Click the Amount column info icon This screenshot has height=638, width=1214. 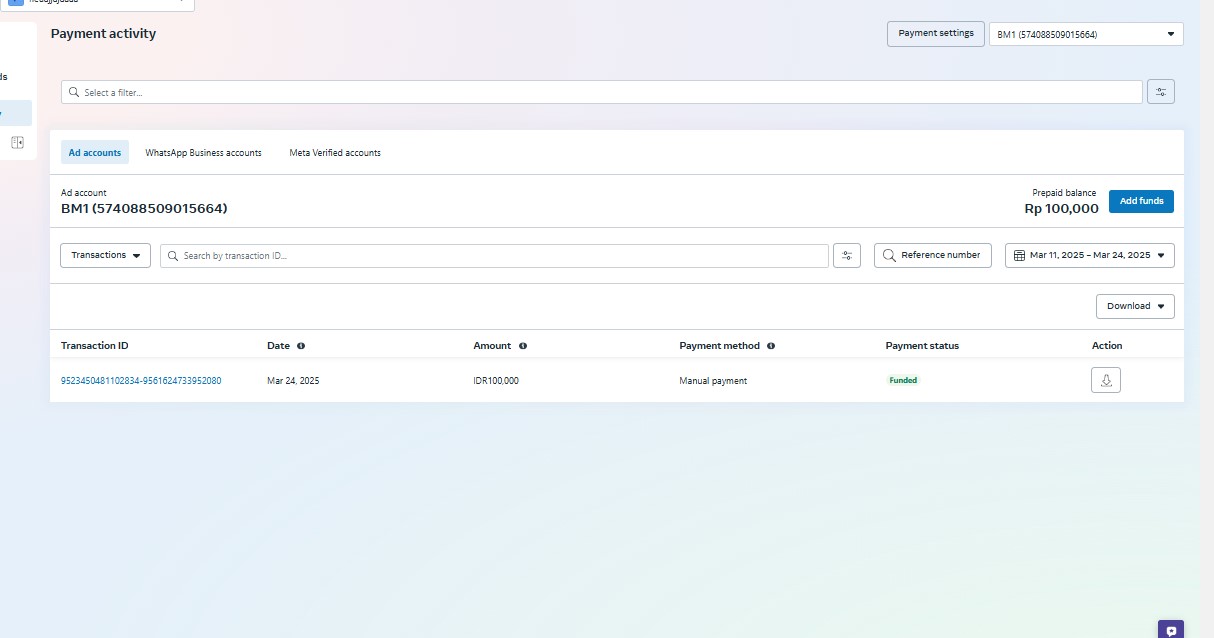point(523,346)
